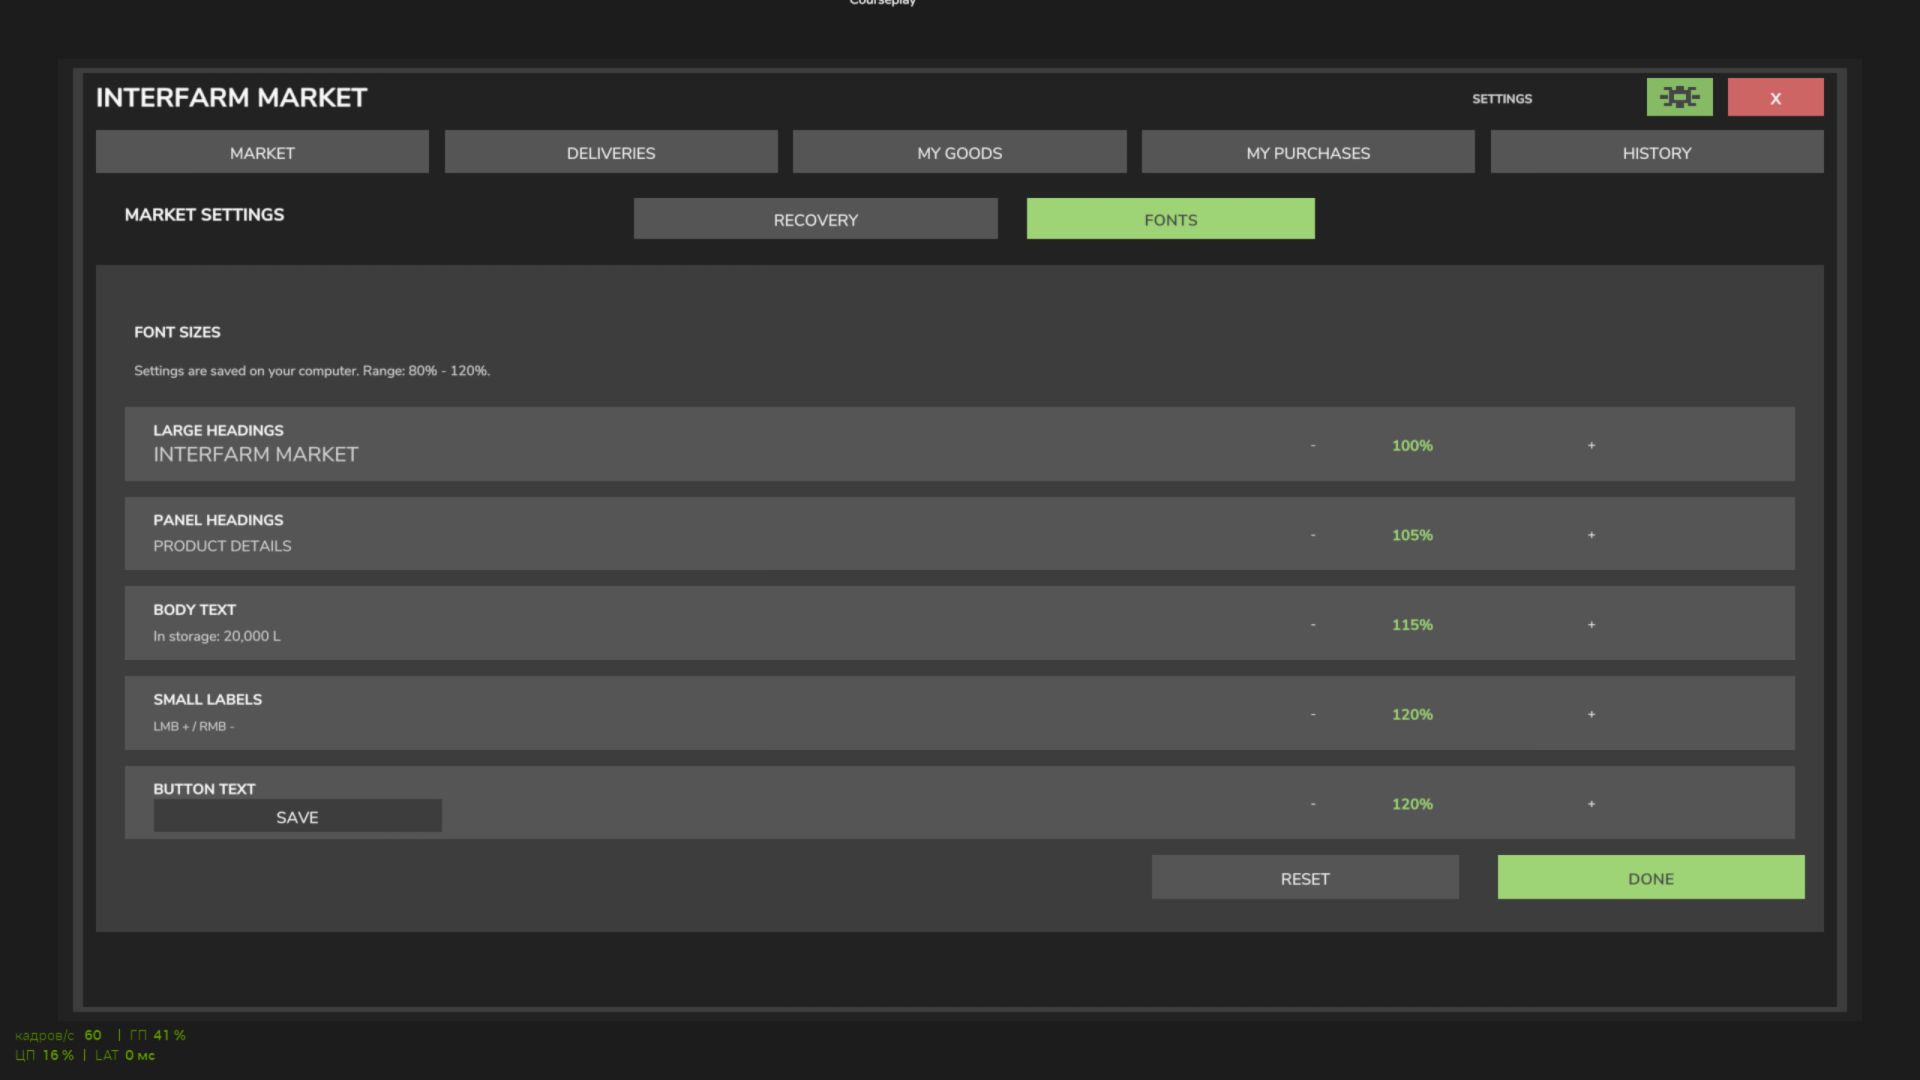Select the Fonts settings section
Screen dimensions: 1920x1080
coord(1170,219)
